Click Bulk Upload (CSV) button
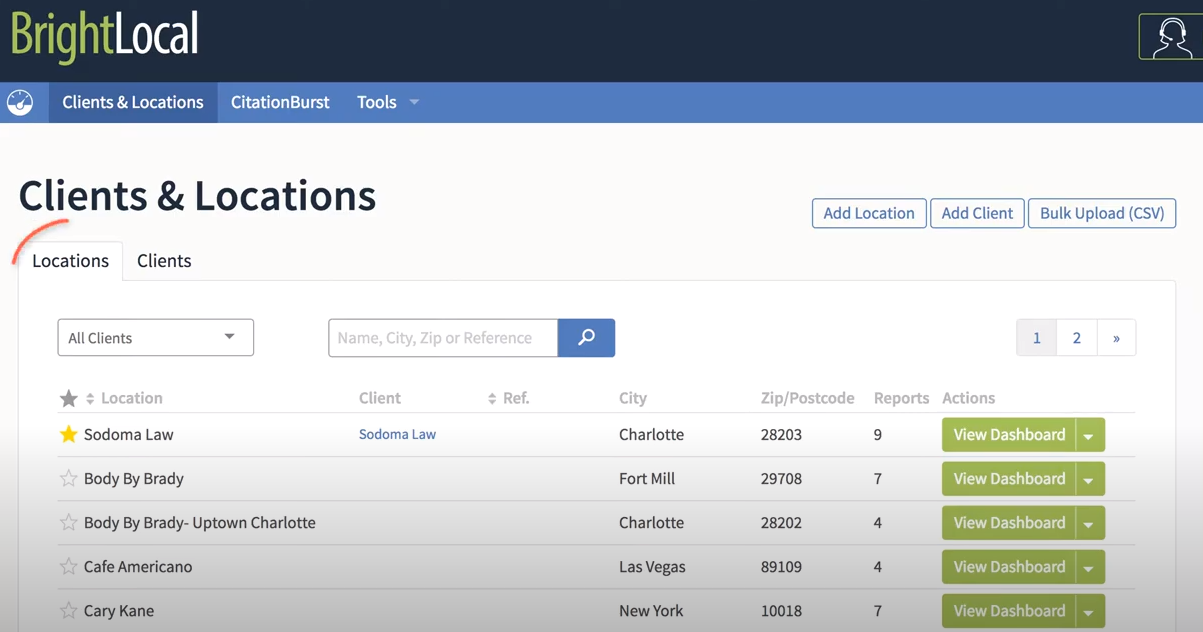The height and width of the screenshot is (632, 1203). tap(1102, 213)
